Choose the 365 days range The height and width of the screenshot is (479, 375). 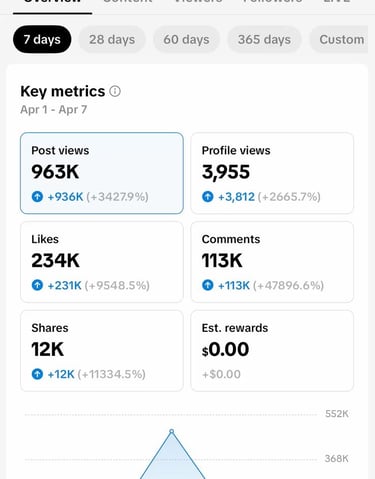(264, 39)
